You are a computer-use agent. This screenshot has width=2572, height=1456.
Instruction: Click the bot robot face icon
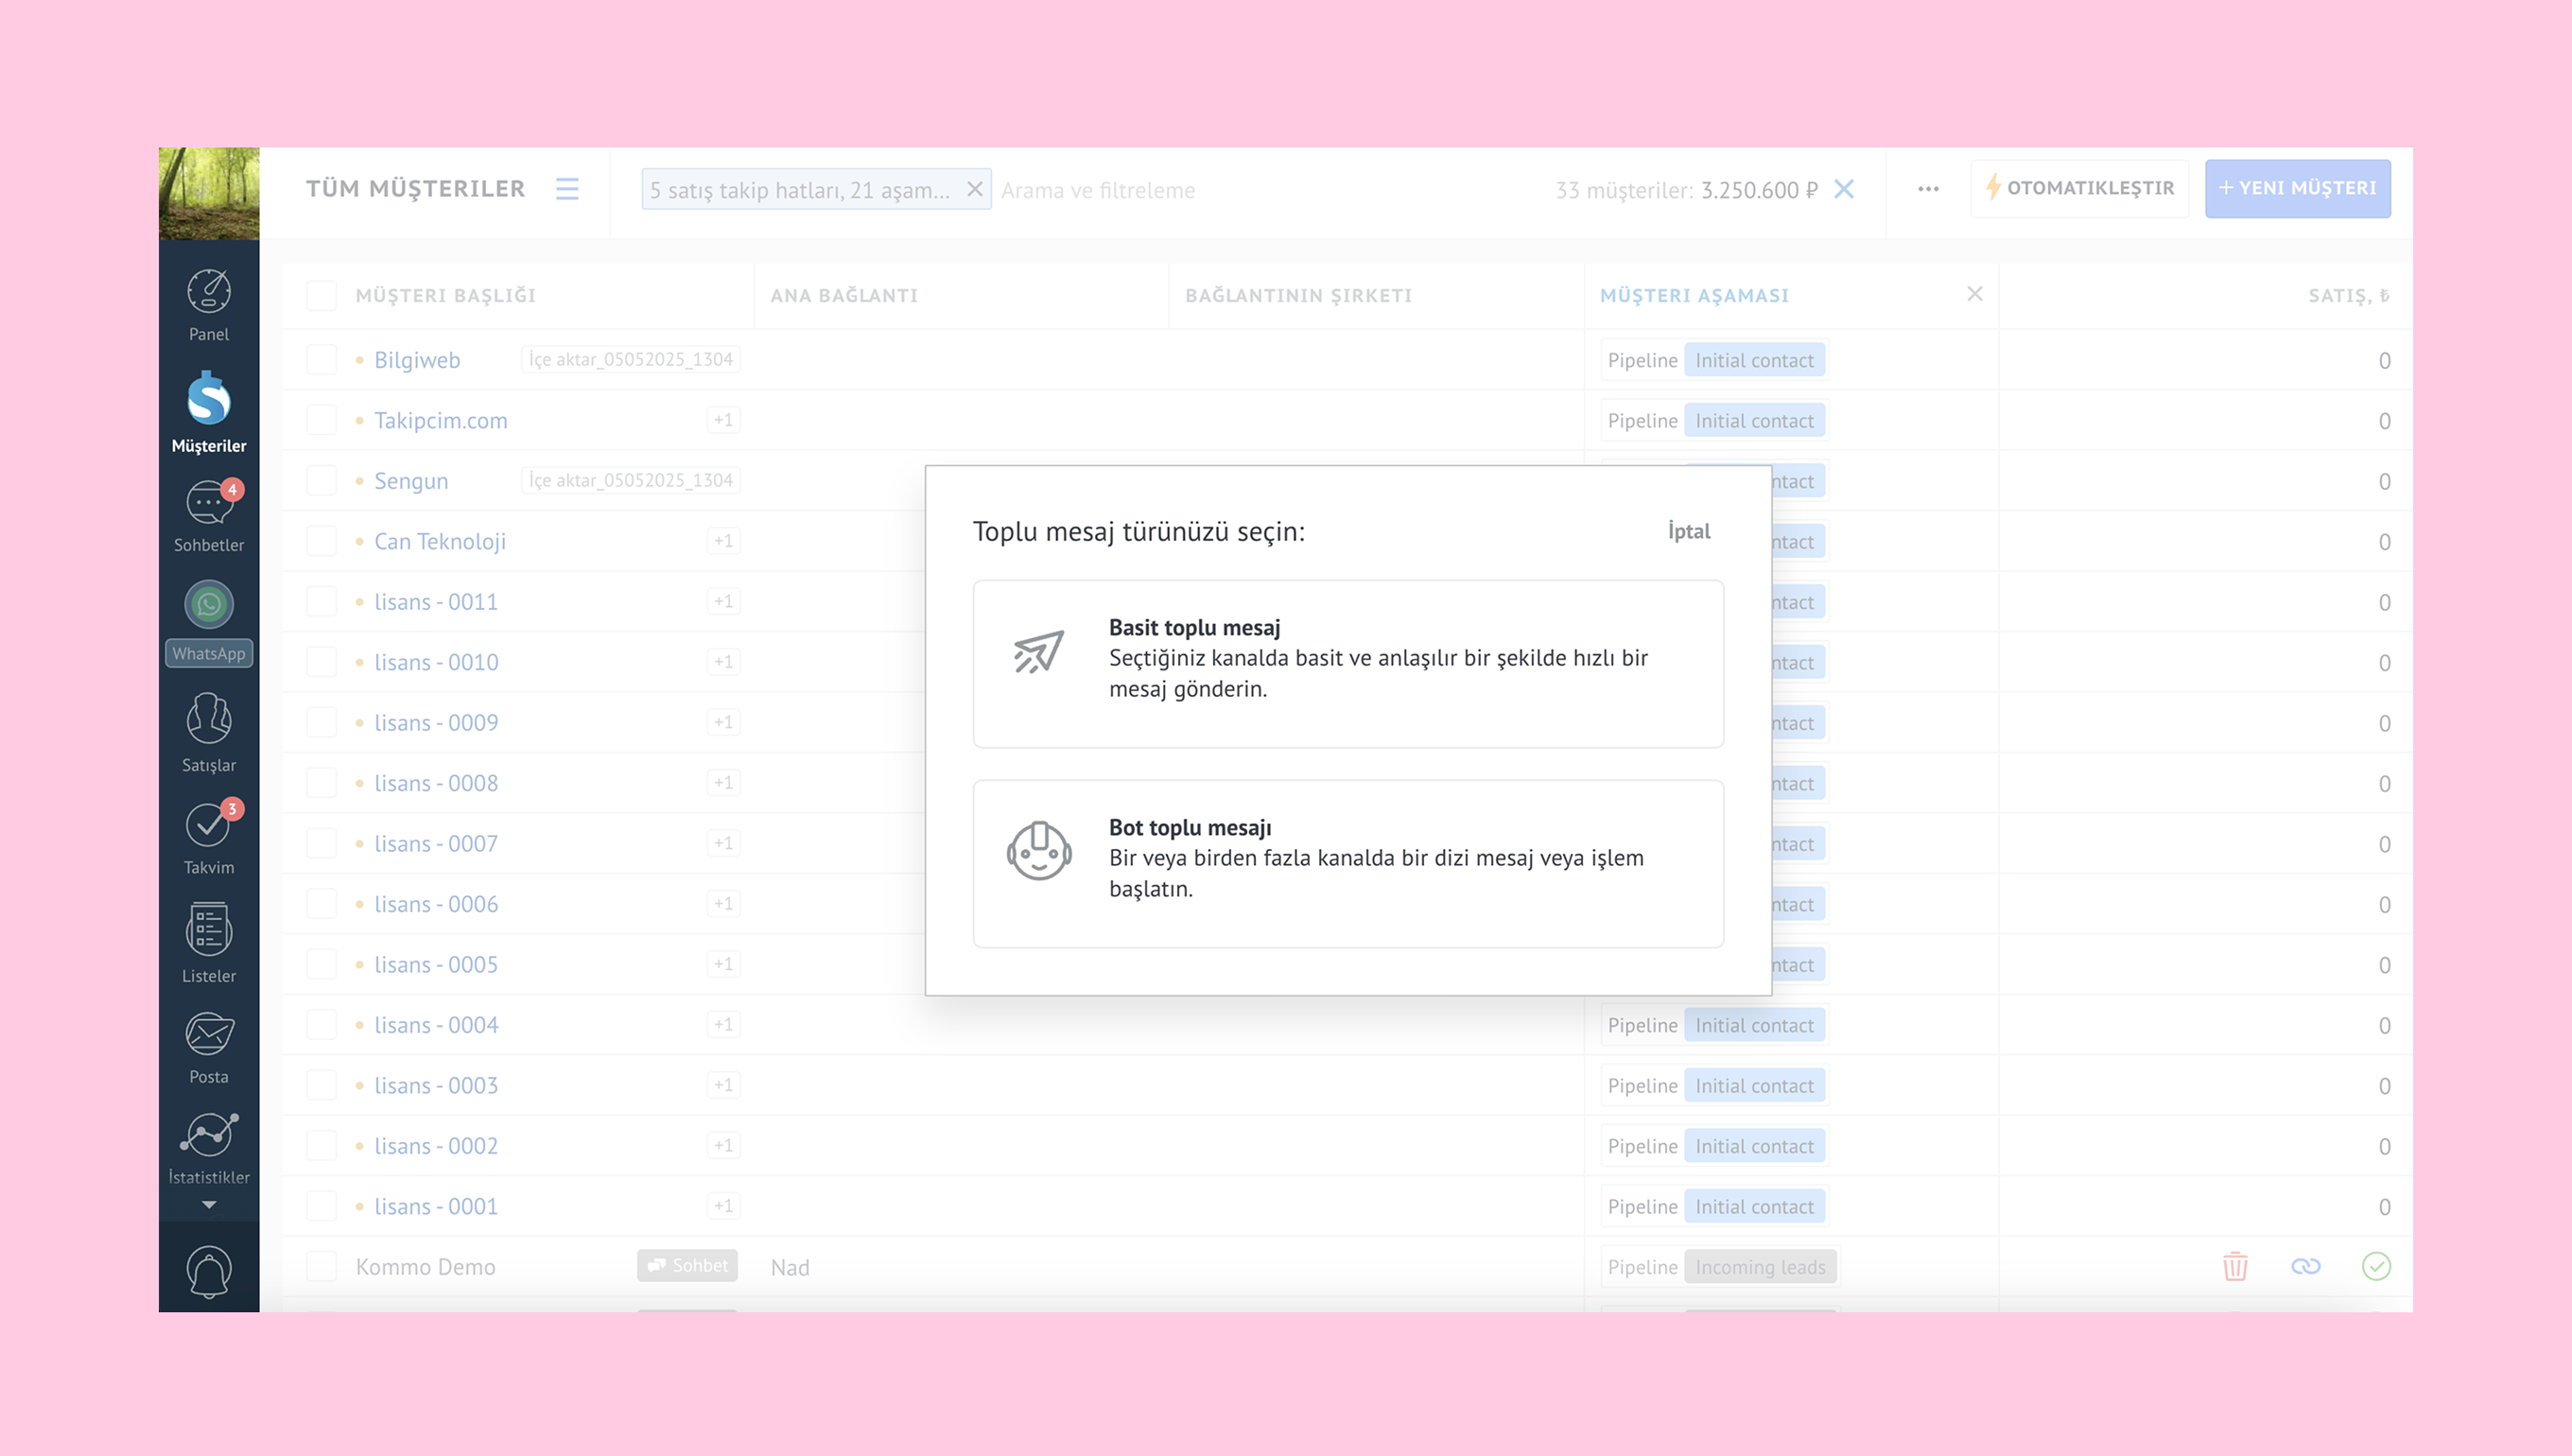(1039, 851)
